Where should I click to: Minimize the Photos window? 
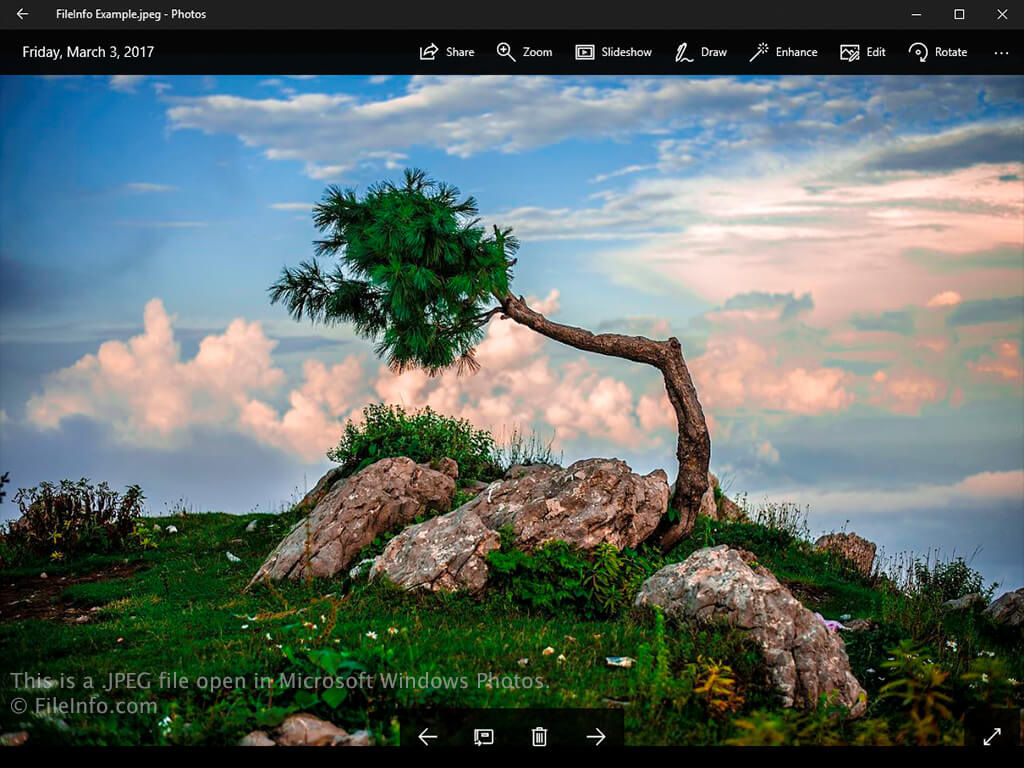[916, 14]
